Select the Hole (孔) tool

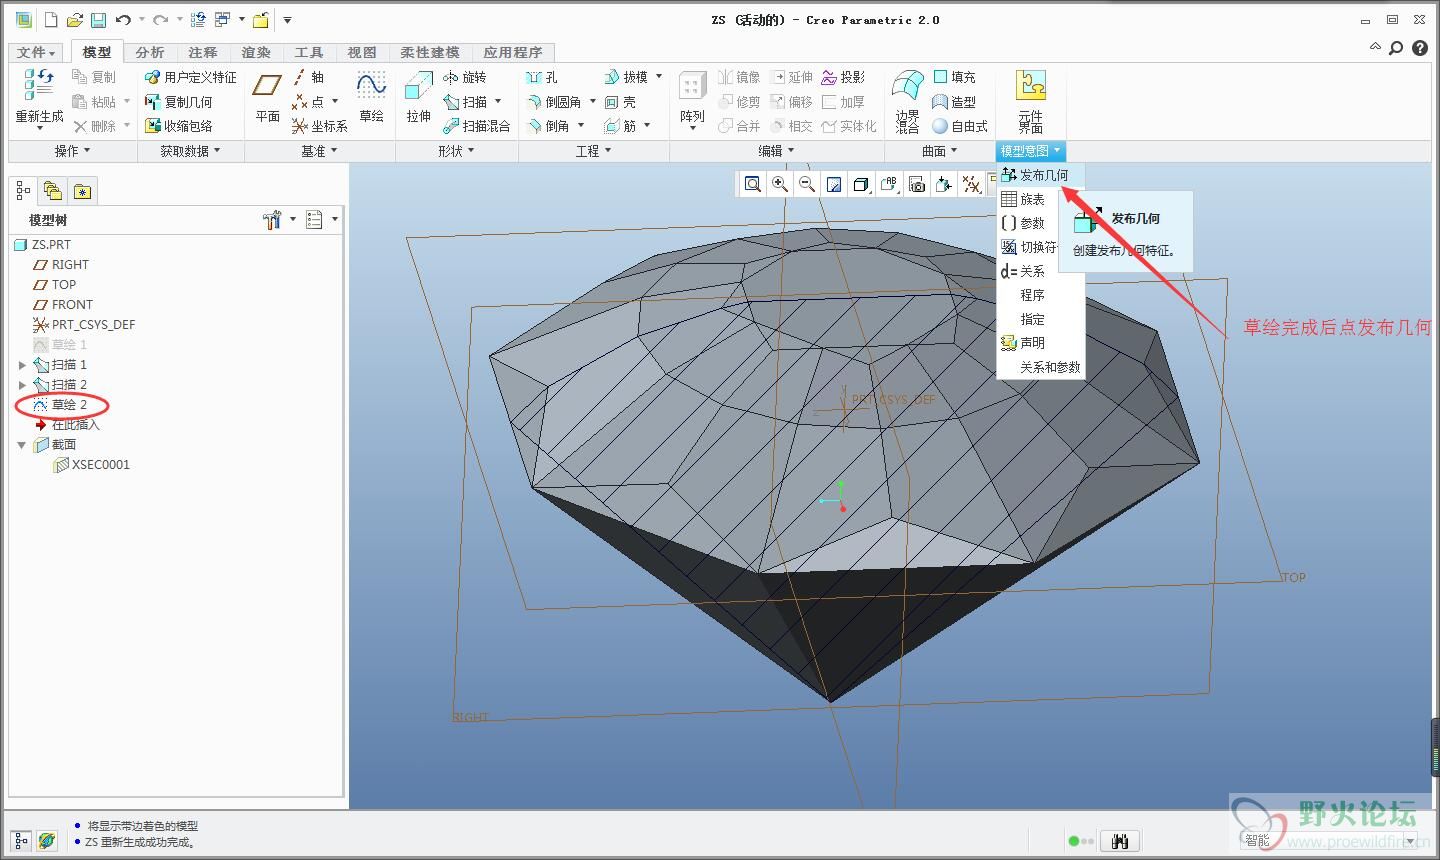(543, 77)
